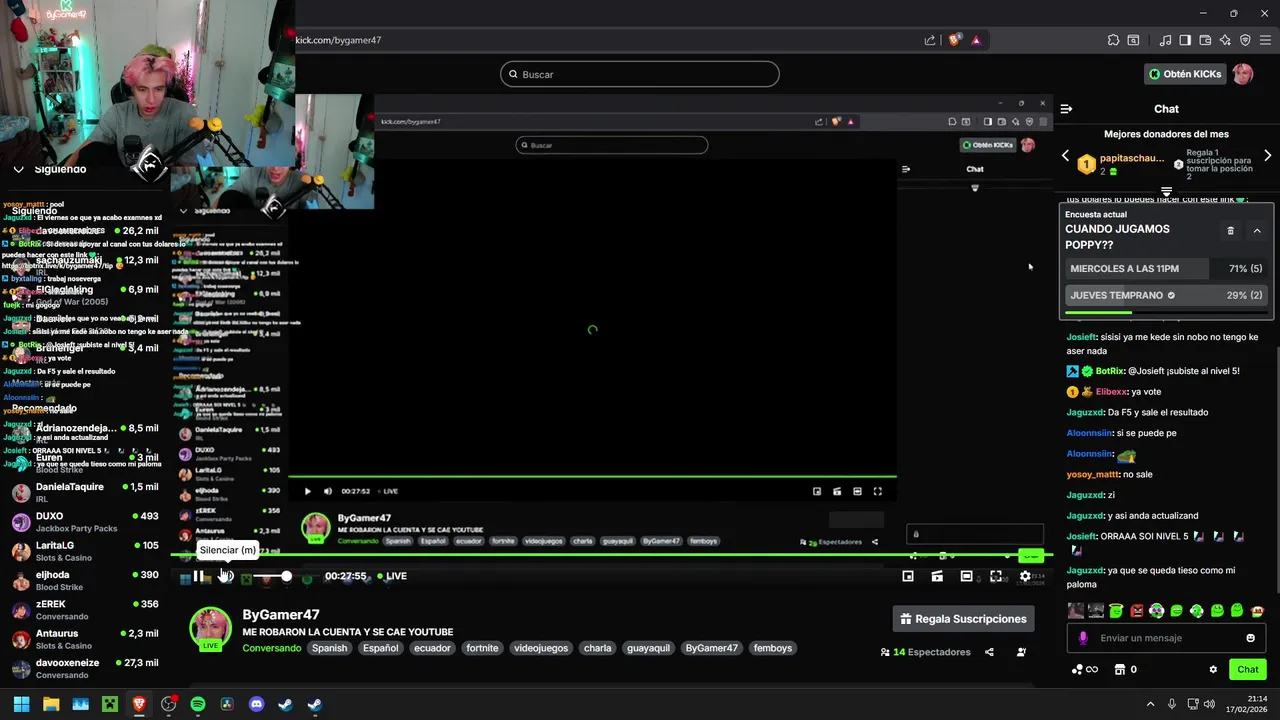Send message with green Chat button
This screenshot has width=1280, height=720.
point(1248,670)
